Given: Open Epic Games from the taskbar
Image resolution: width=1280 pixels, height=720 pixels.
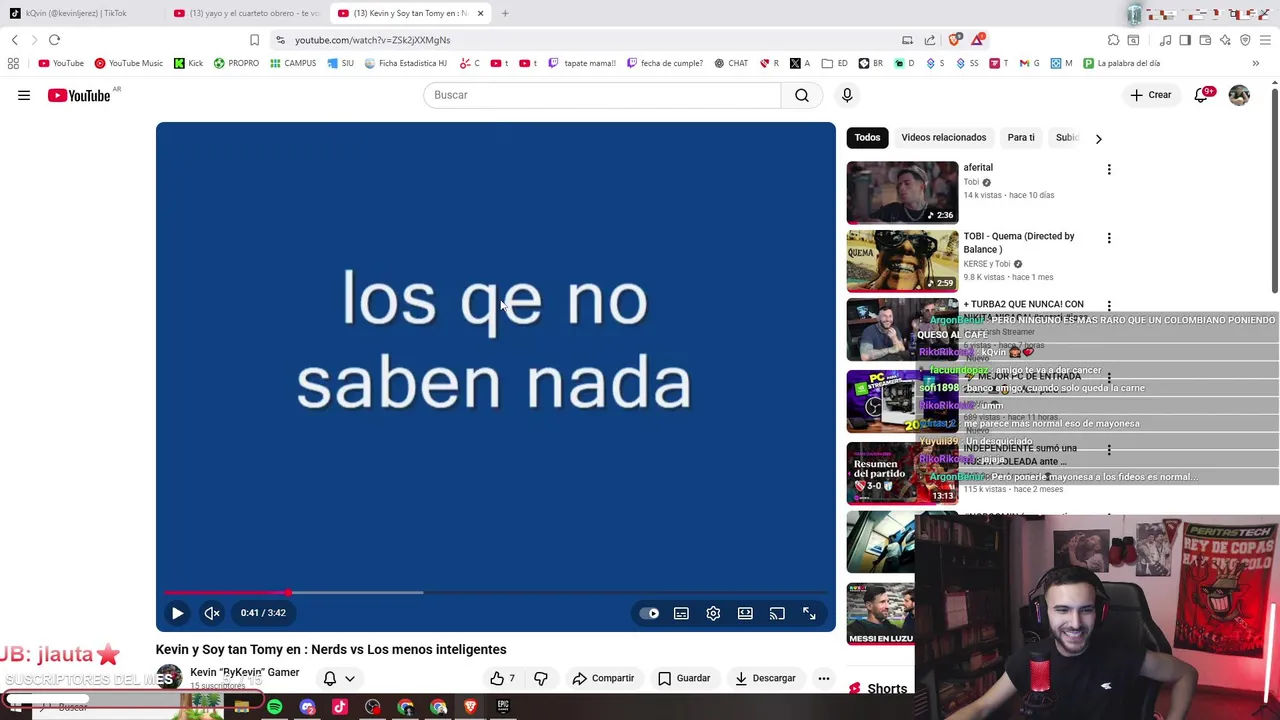Looking at the screenshot, I should tap(503, 707).
